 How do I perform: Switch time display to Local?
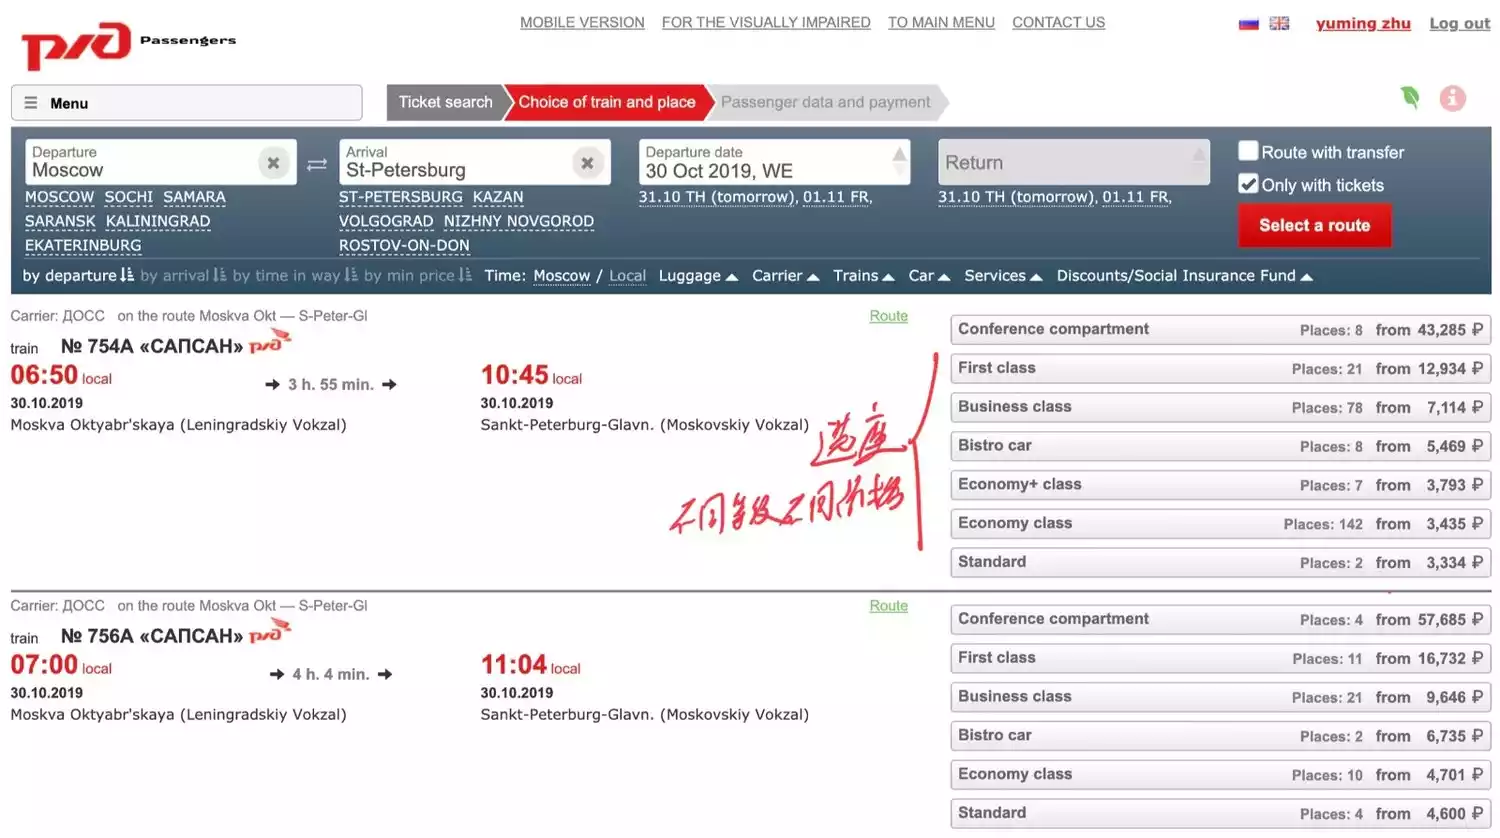[x=627, y=276]
